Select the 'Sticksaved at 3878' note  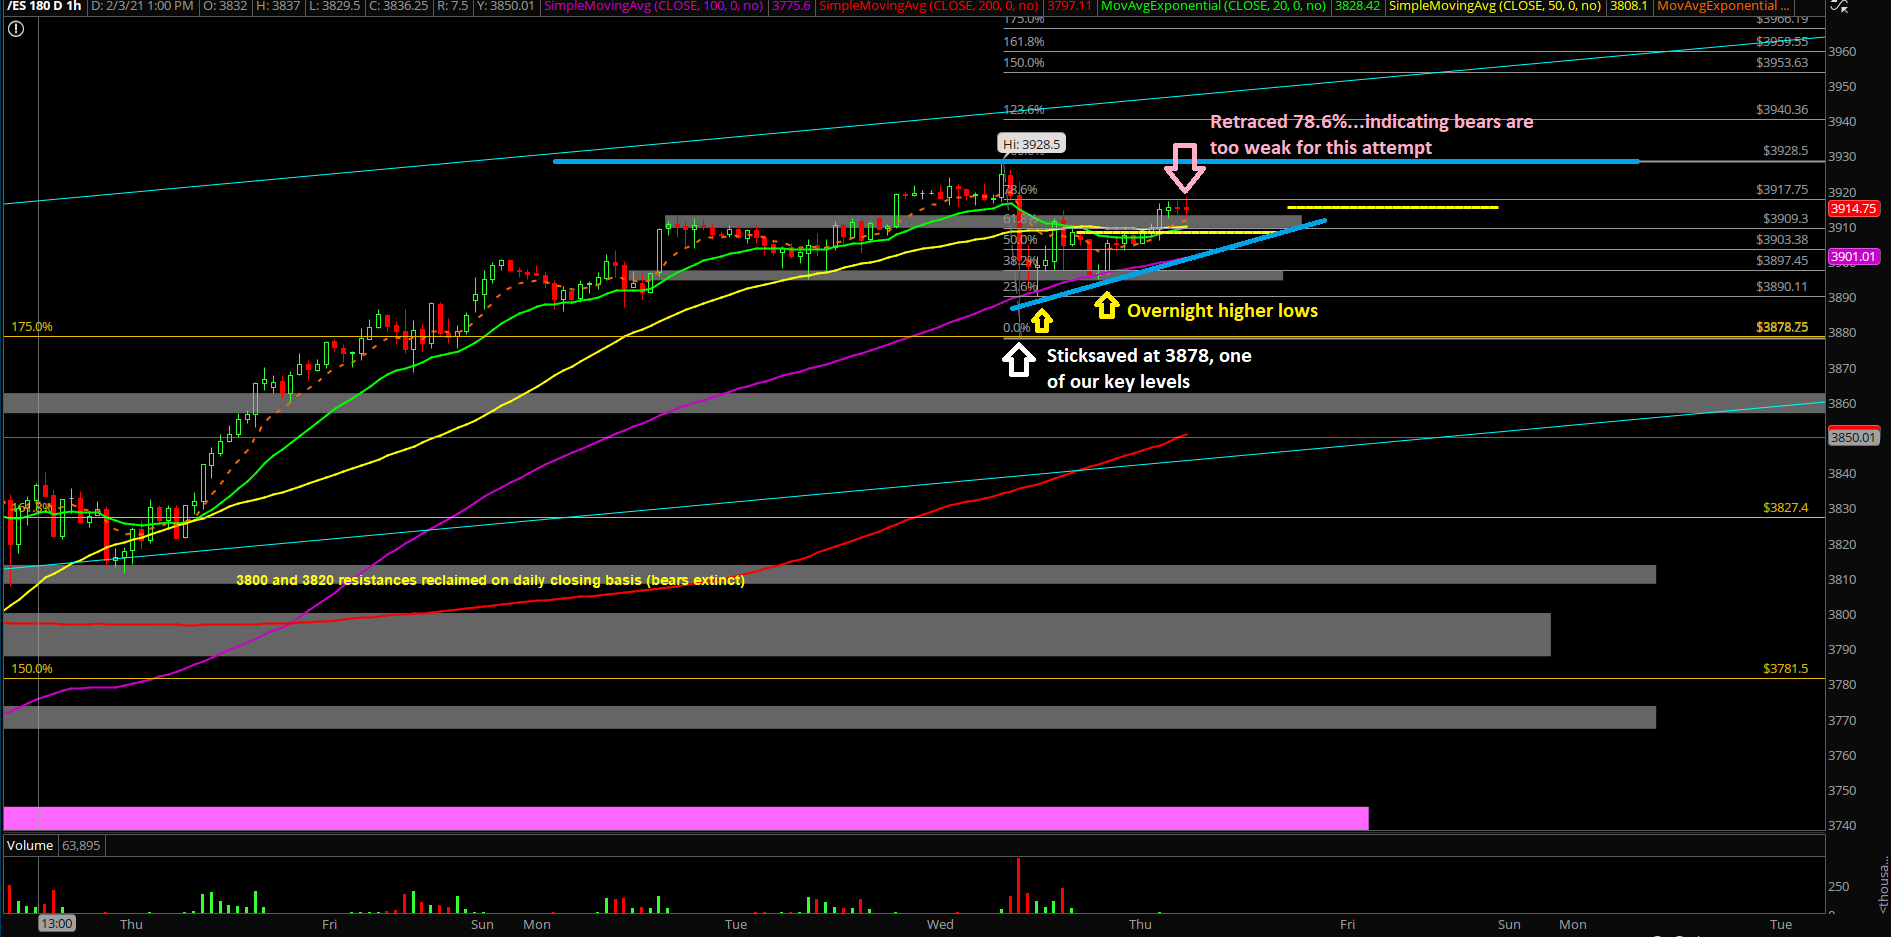(x=1148, y=368)
